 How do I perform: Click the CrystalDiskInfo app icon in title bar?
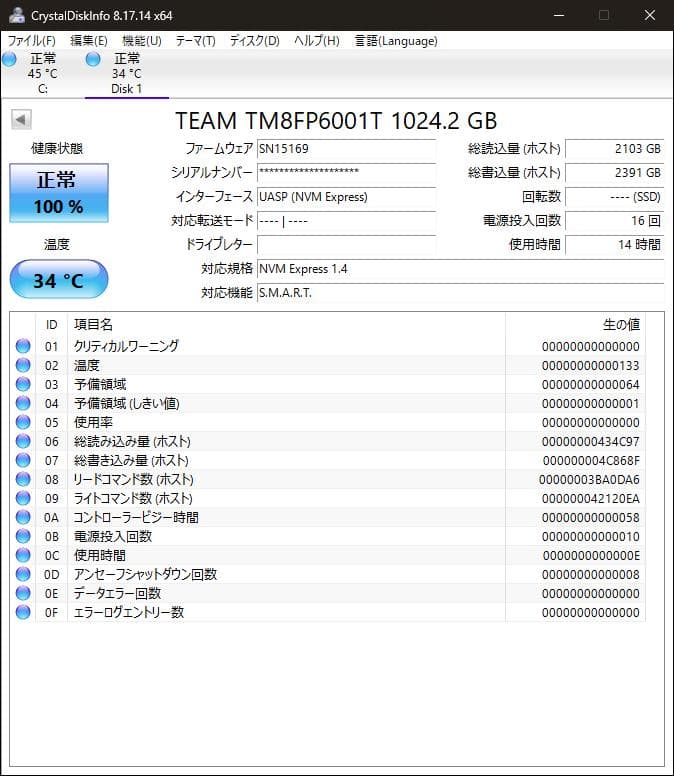pyautogui.click(x=15, y=15)
